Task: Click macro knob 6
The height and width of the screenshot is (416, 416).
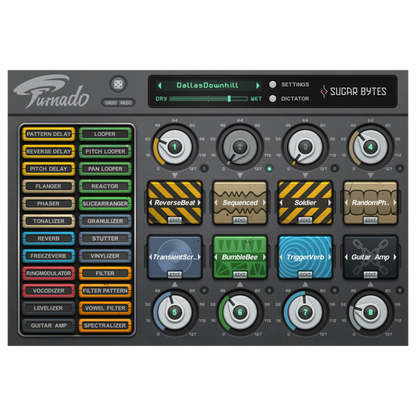Action: tap(240, 312)
